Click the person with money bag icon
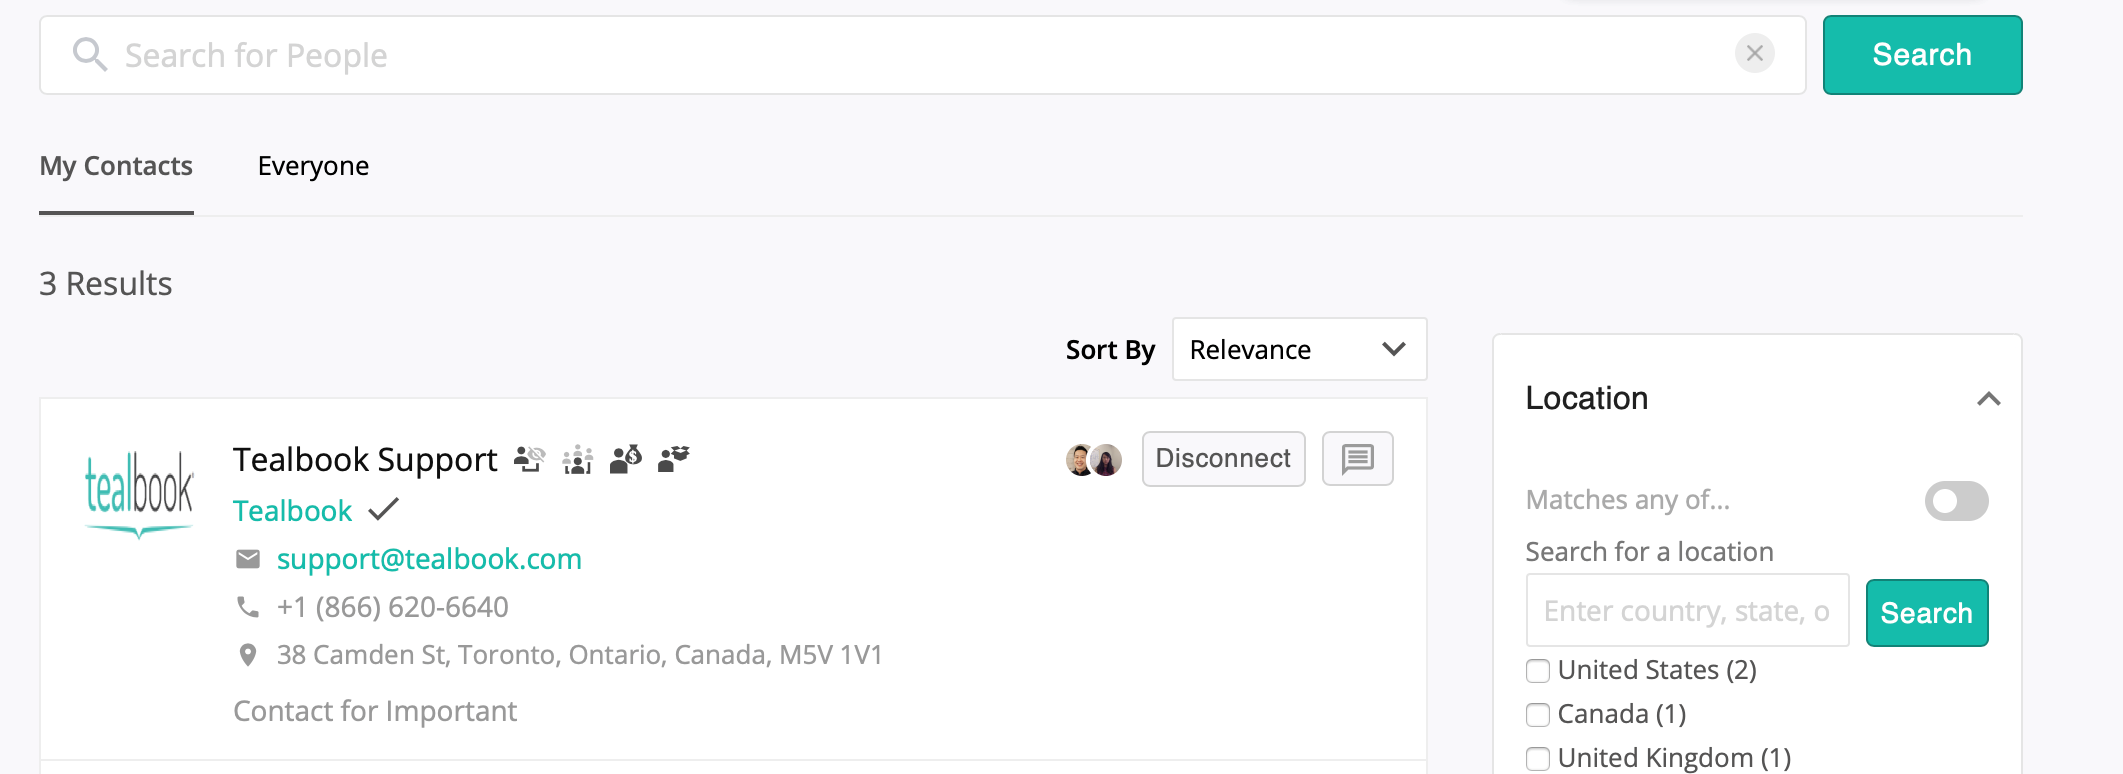The height and width of the screenshot is (774, 2123). [626, 459]
